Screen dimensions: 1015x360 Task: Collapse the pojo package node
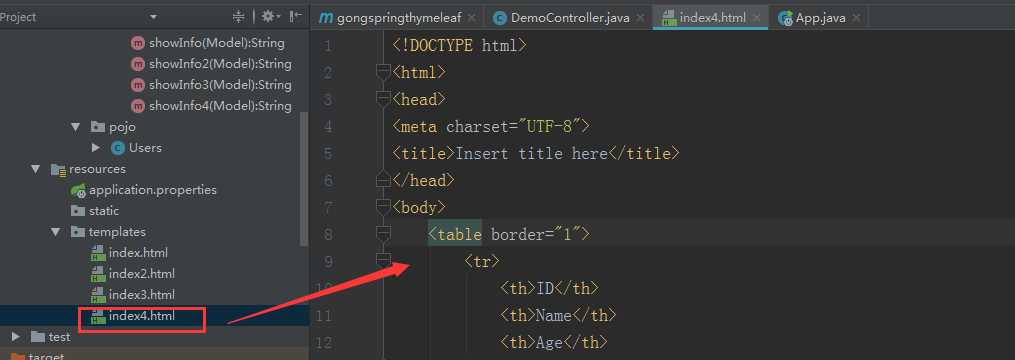[x=75, y=127]
